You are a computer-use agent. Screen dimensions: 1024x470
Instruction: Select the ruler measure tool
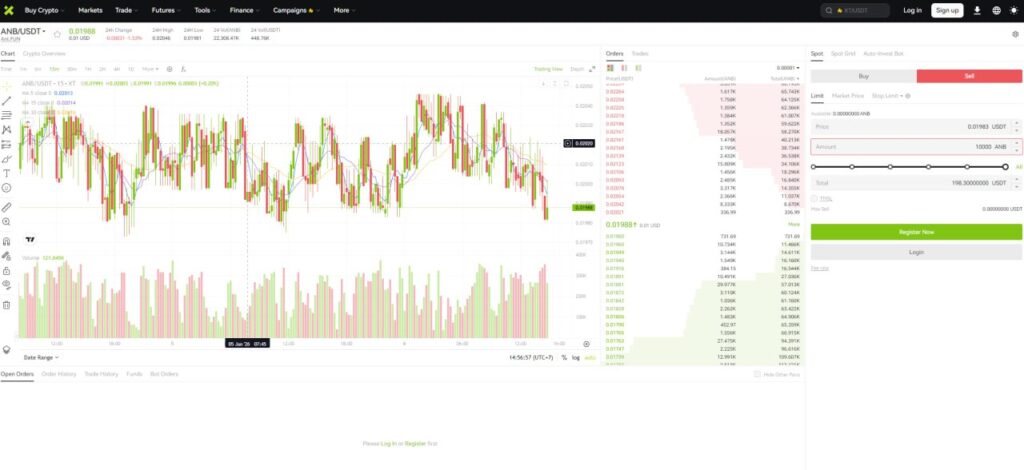(7, 207)
